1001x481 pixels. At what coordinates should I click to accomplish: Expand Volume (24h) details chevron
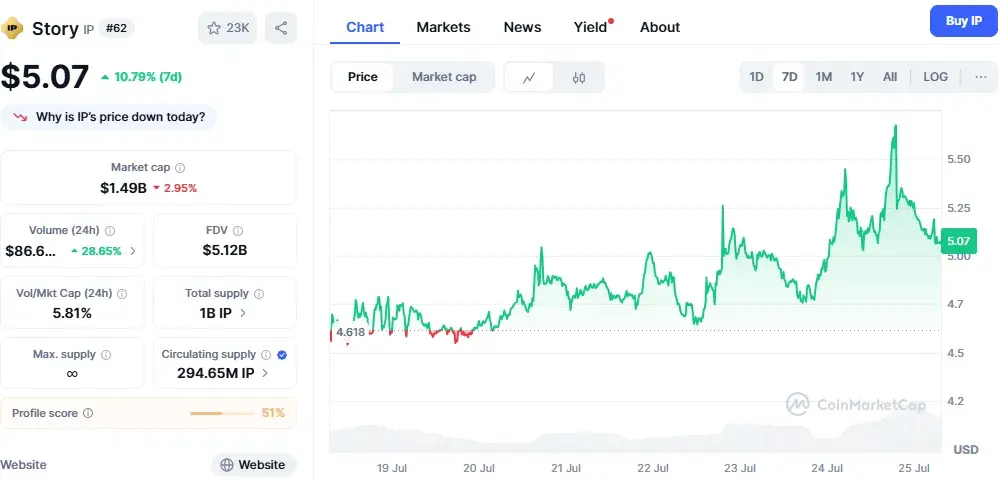tap(133, 251)
